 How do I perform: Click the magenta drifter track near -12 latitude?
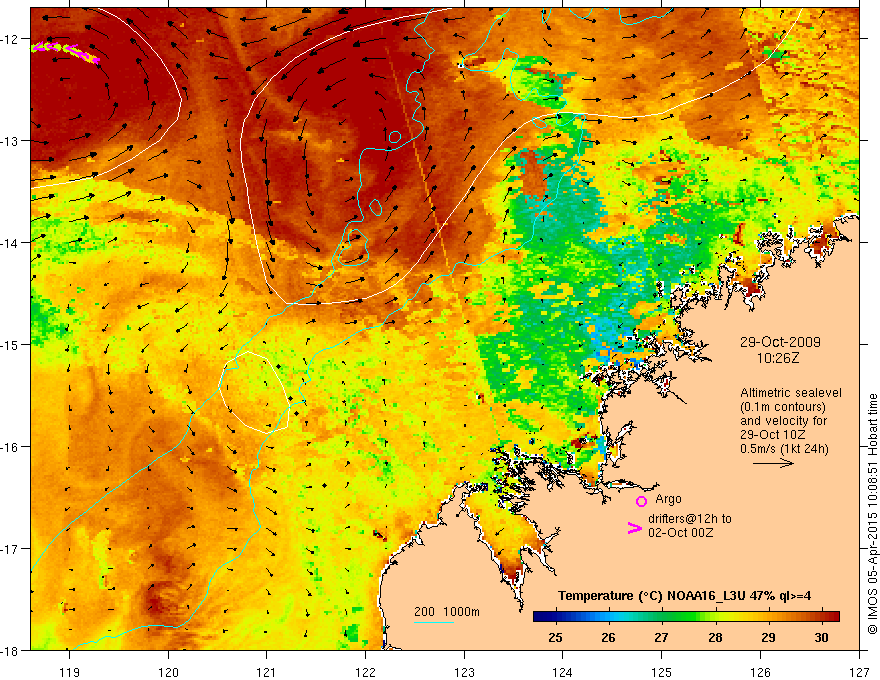coord(66,52)
